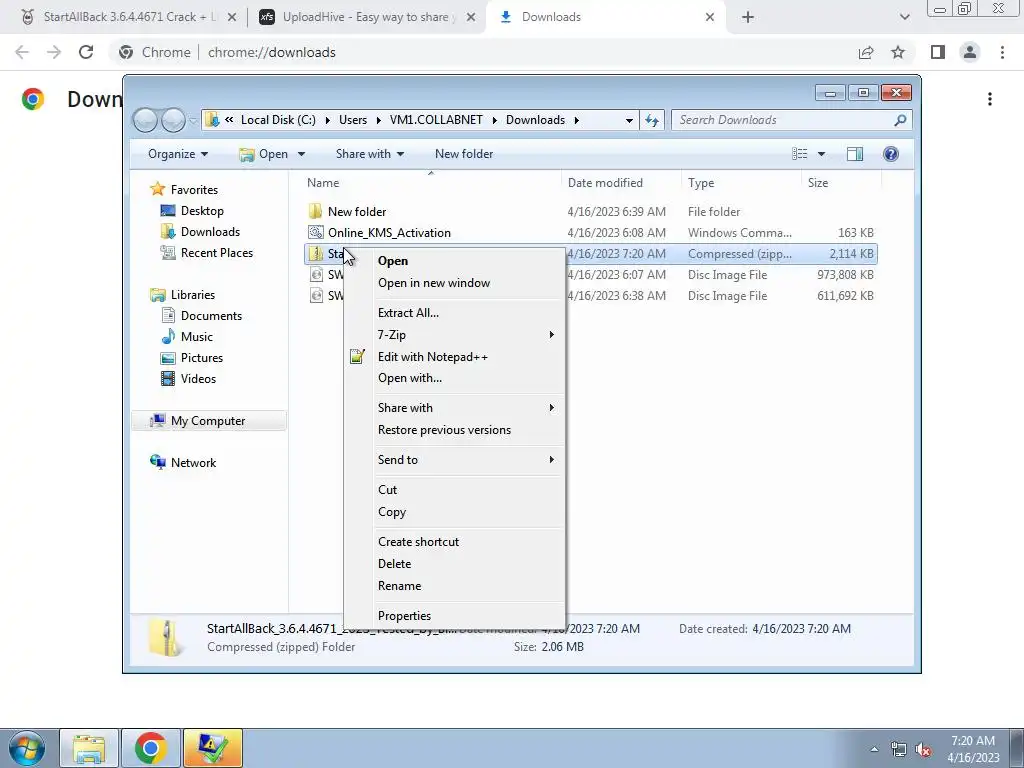Click Explorer refresh button beside address bar
The height and width of the screenshot is (768, 1024).
pyautogui.click(x=652, y=120)
